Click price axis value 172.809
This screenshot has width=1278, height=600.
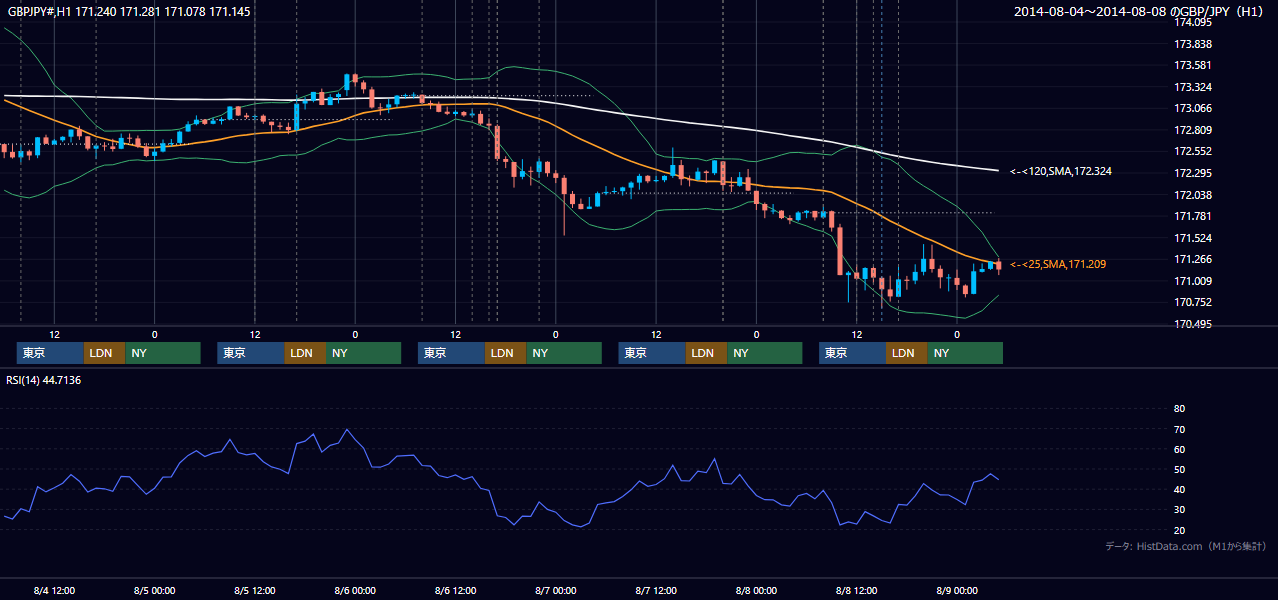pyautogui.click(x=1192, y=130)
